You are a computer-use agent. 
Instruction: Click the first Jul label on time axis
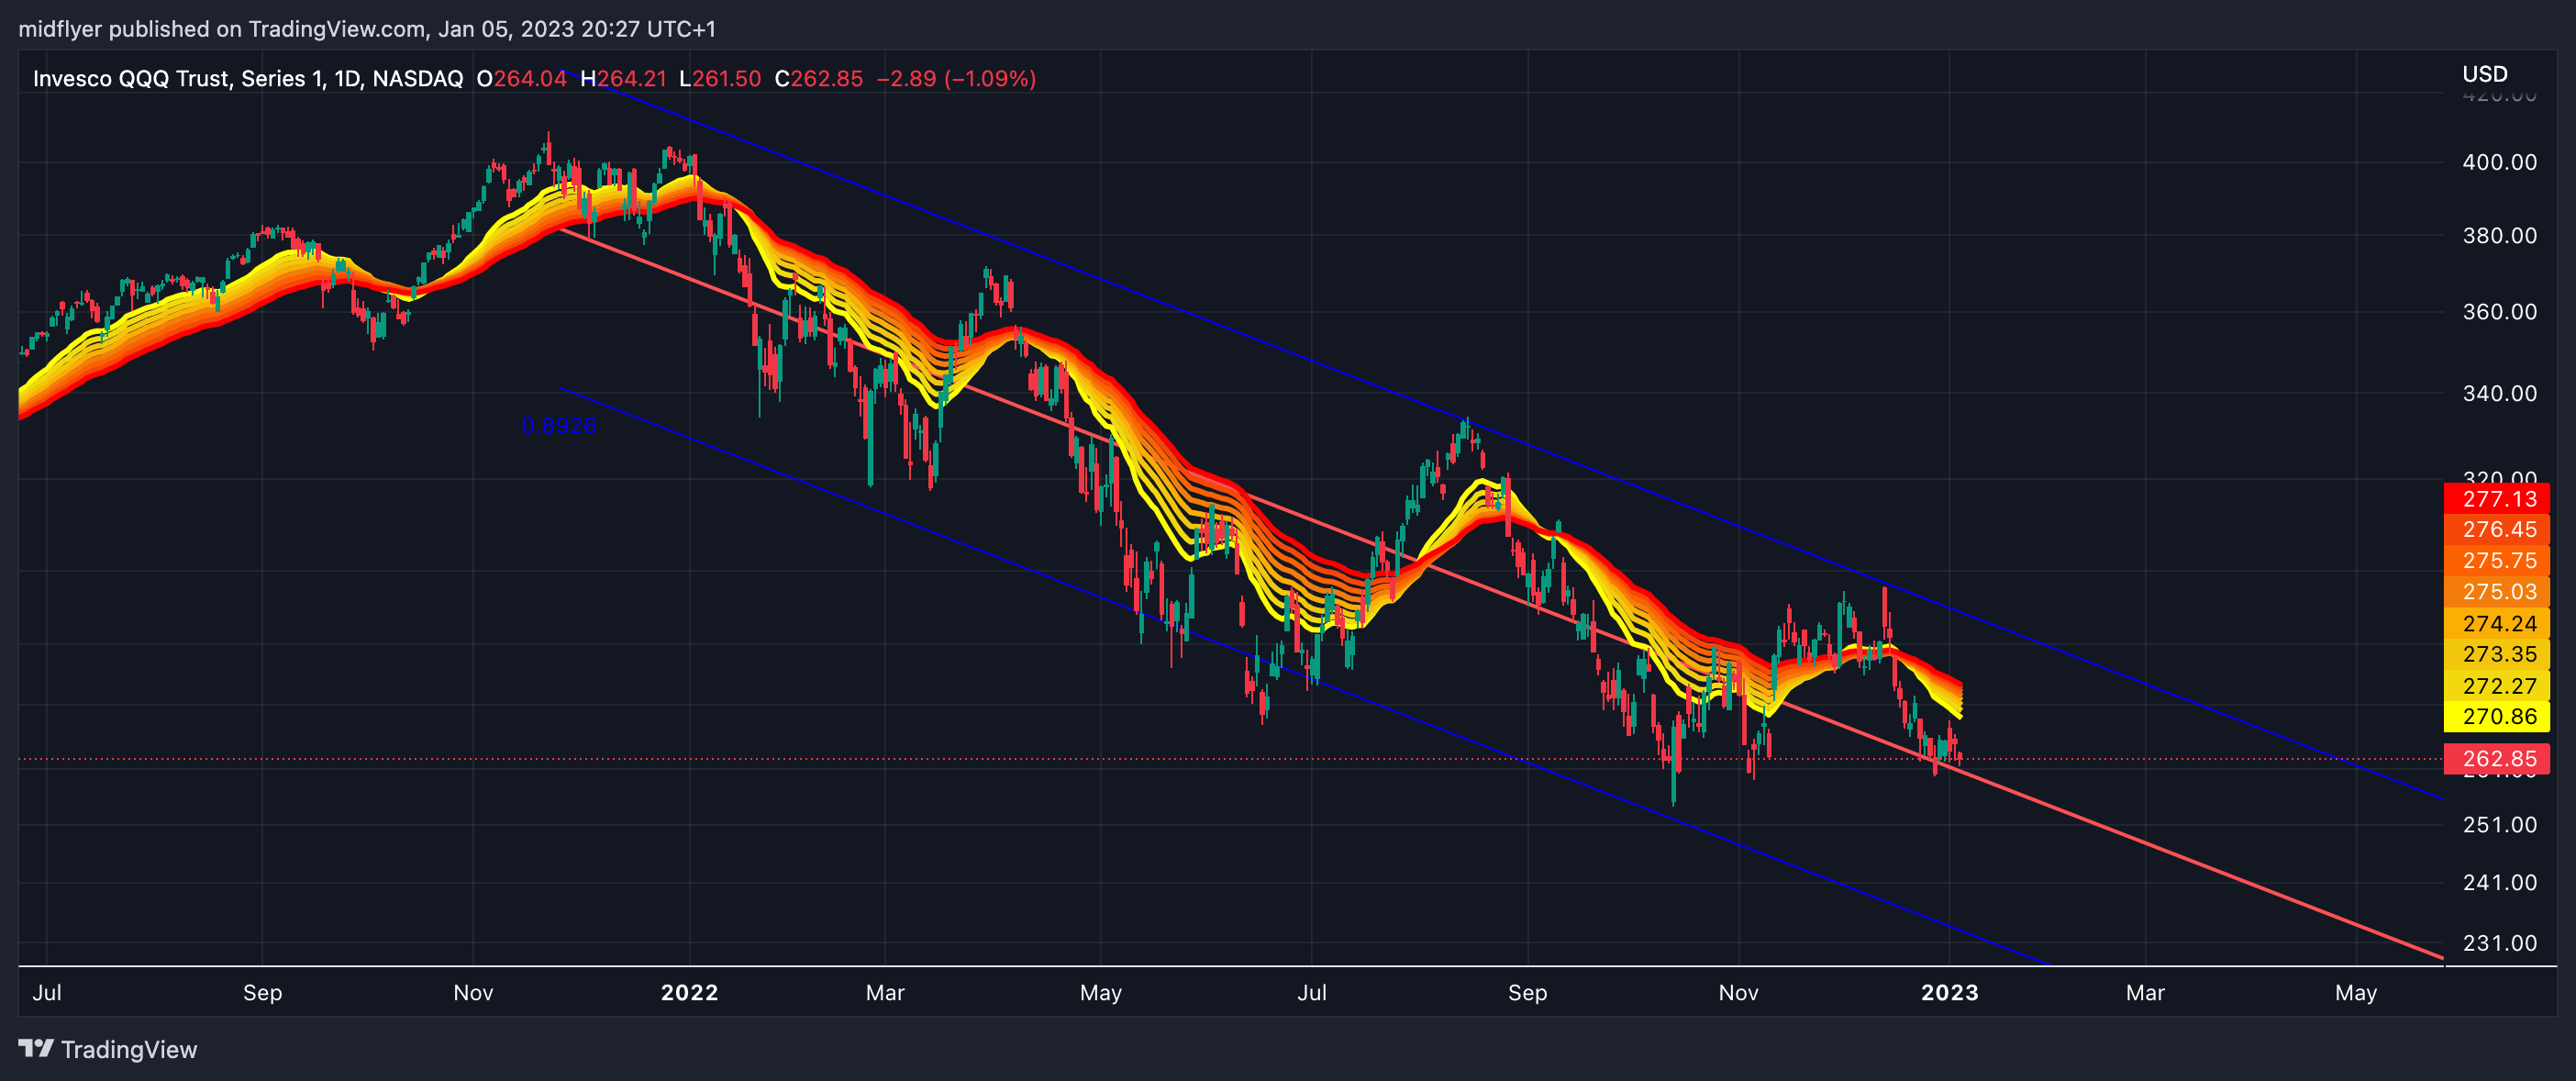point(47,992)
